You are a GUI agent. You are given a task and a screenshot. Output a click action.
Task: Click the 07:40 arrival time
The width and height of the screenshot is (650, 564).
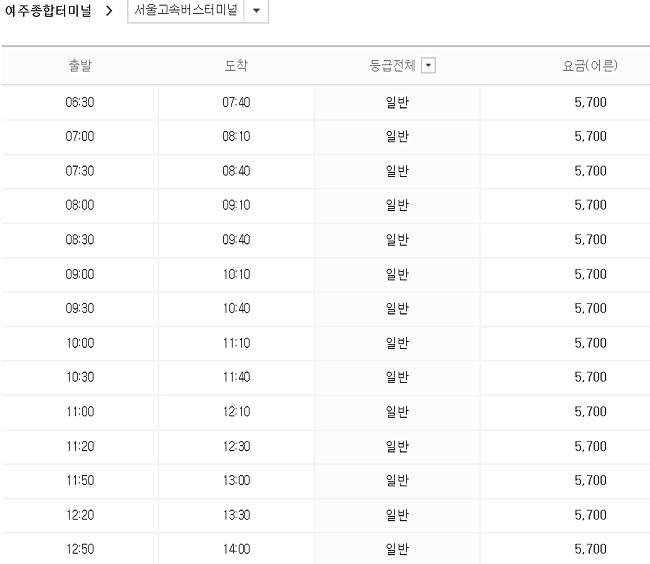pyautogui.click(x=236, y=102)
